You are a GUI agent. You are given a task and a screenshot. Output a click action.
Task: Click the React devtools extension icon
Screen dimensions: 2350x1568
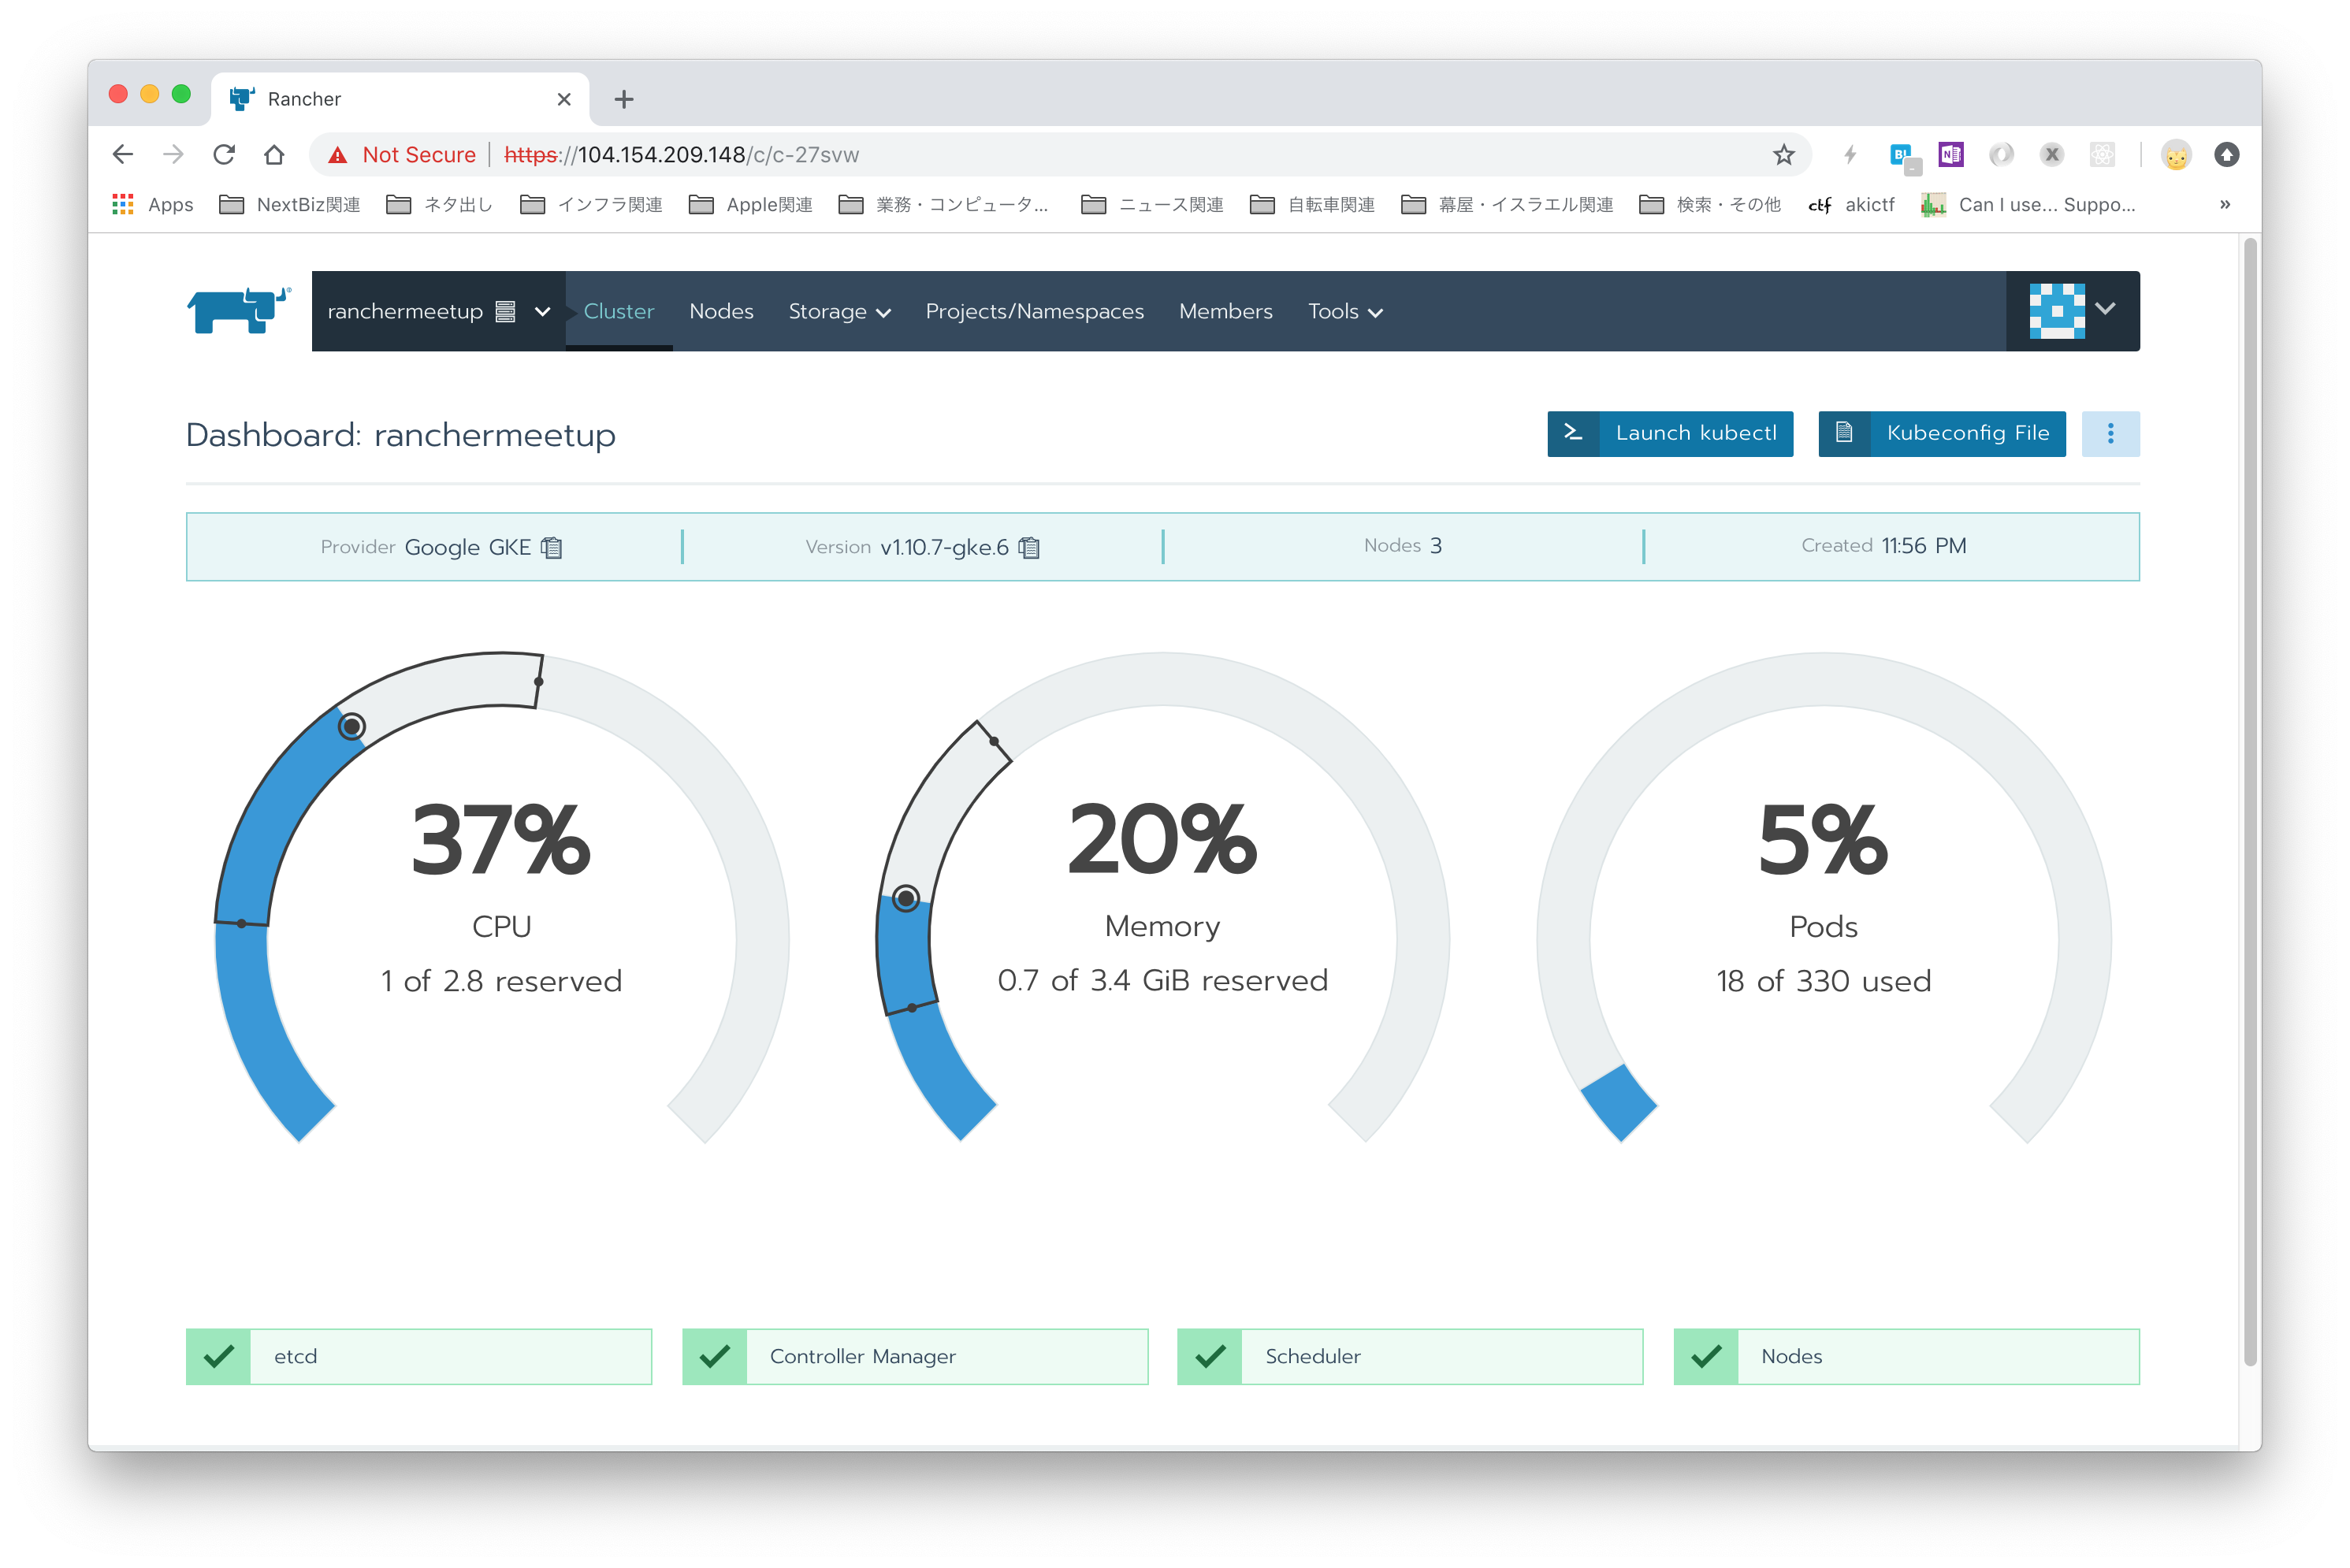[2102, 154]
